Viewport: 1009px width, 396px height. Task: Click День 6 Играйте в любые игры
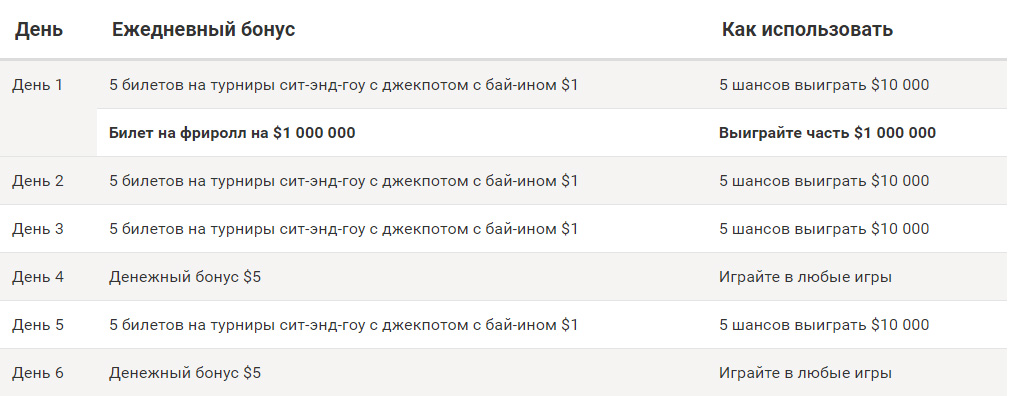click(805, 373)
